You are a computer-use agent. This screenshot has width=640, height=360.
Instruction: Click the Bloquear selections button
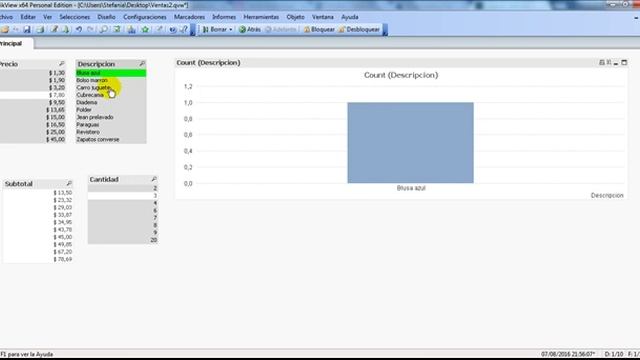319,29
